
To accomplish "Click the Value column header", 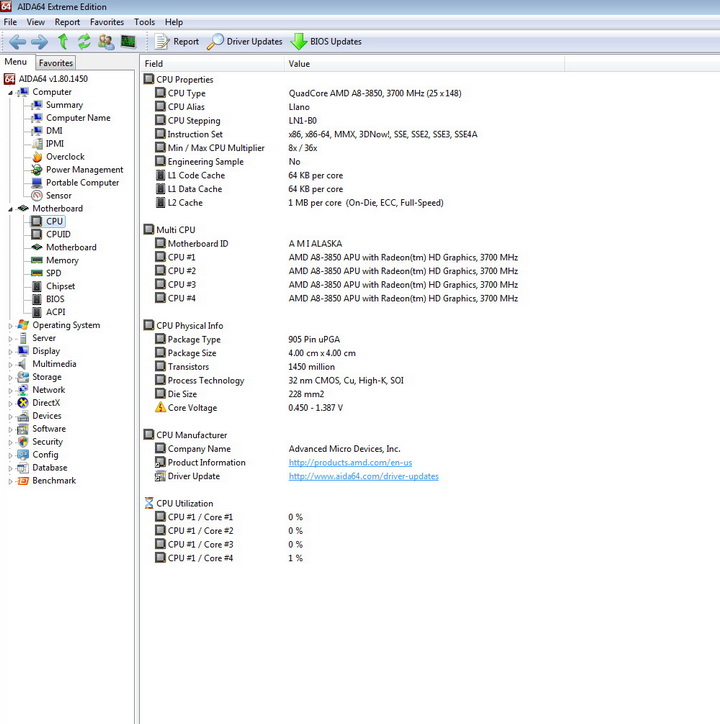I will (x=424, y=64).
